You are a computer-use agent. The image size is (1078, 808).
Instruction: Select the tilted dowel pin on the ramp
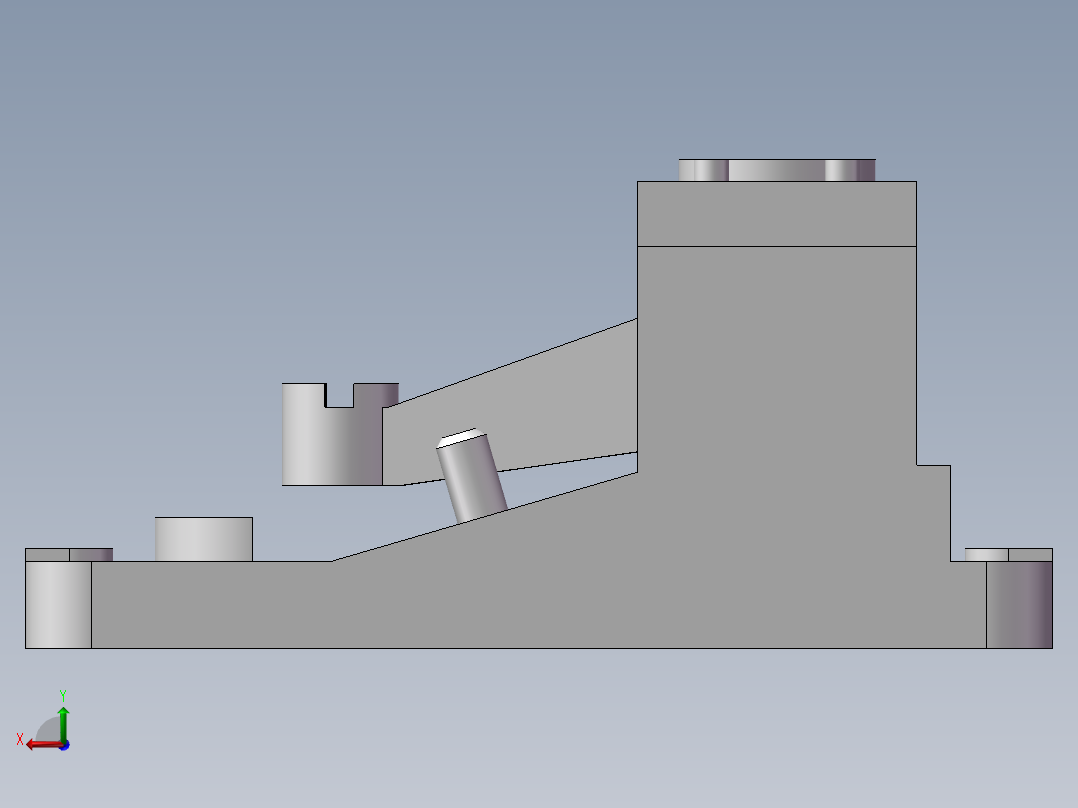pos(472,476)
